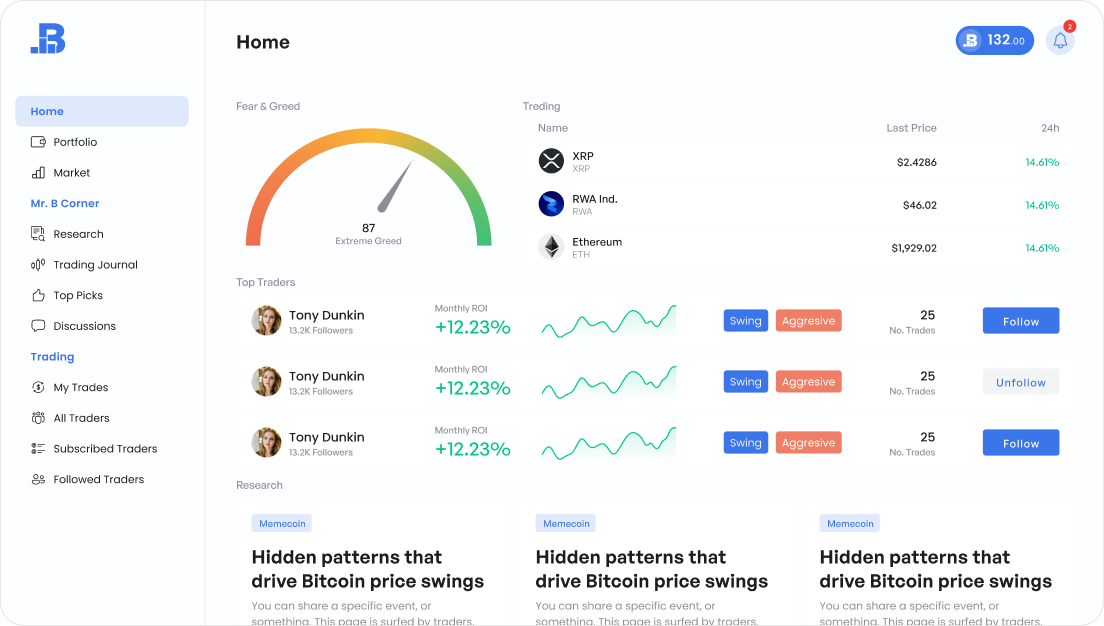This screenshot has height=626, width=1104.
Task: Toggle the Aggressive tag on last trader
Action: coord(808,442)
